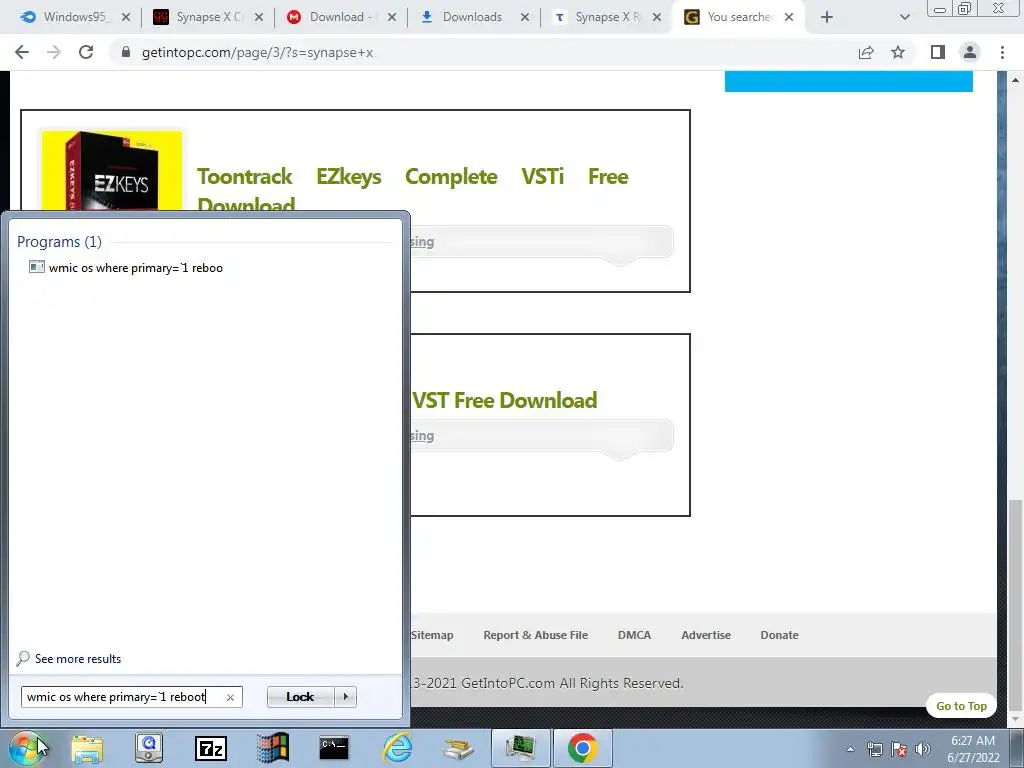The image size is (1024, 768).
Task: Switch to the Download MEGA tab
Action: coord(341,17)
